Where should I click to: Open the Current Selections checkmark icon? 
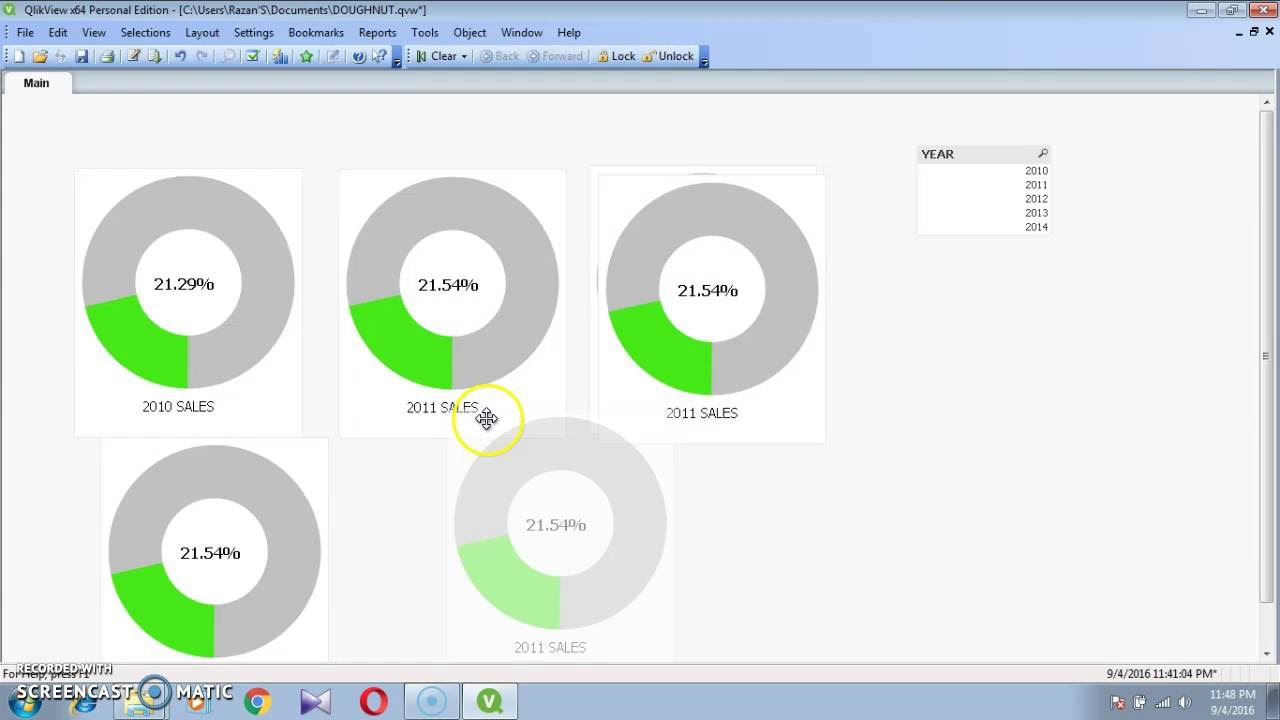pyautogui.click(x=253, y=57)
